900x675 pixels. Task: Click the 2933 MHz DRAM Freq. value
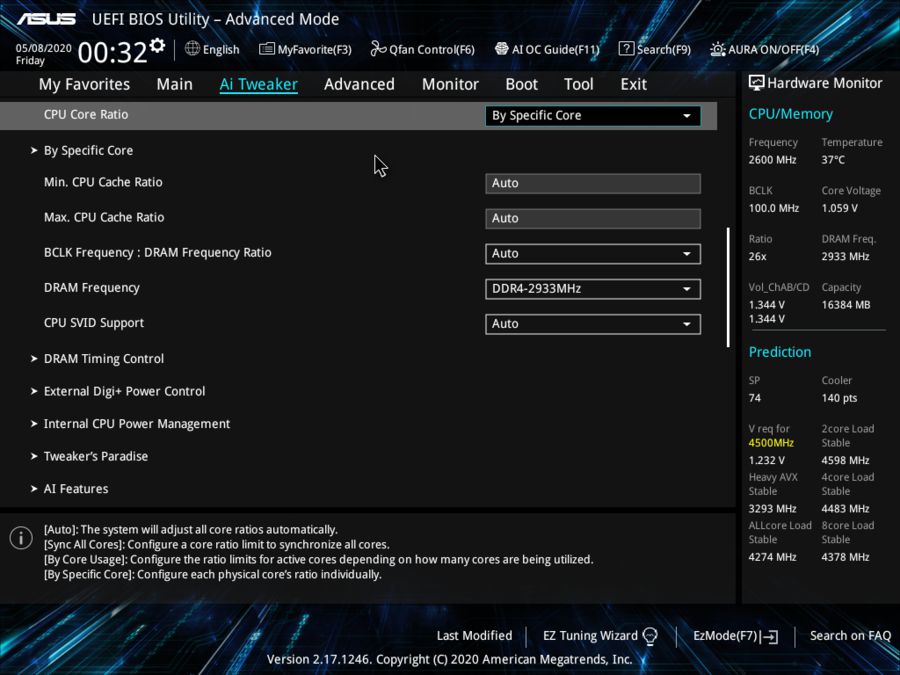pyautogui.click(x=845, y=257)
